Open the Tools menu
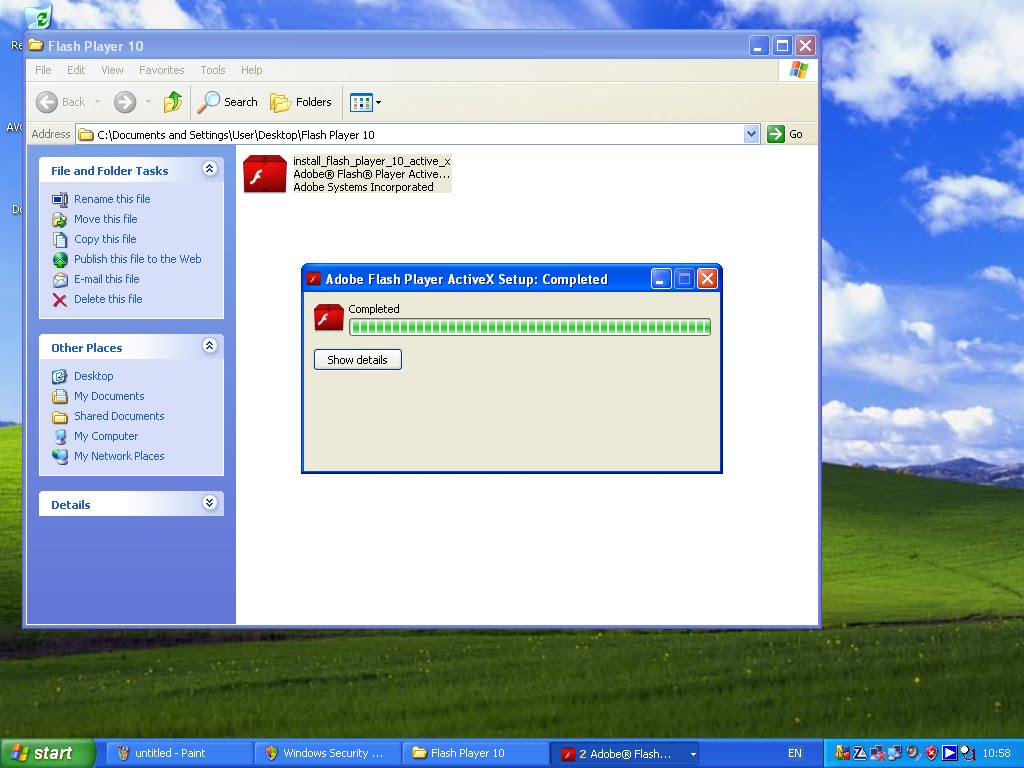Image resolution: width=1024 pixels, height=768 pixels. 212,70
